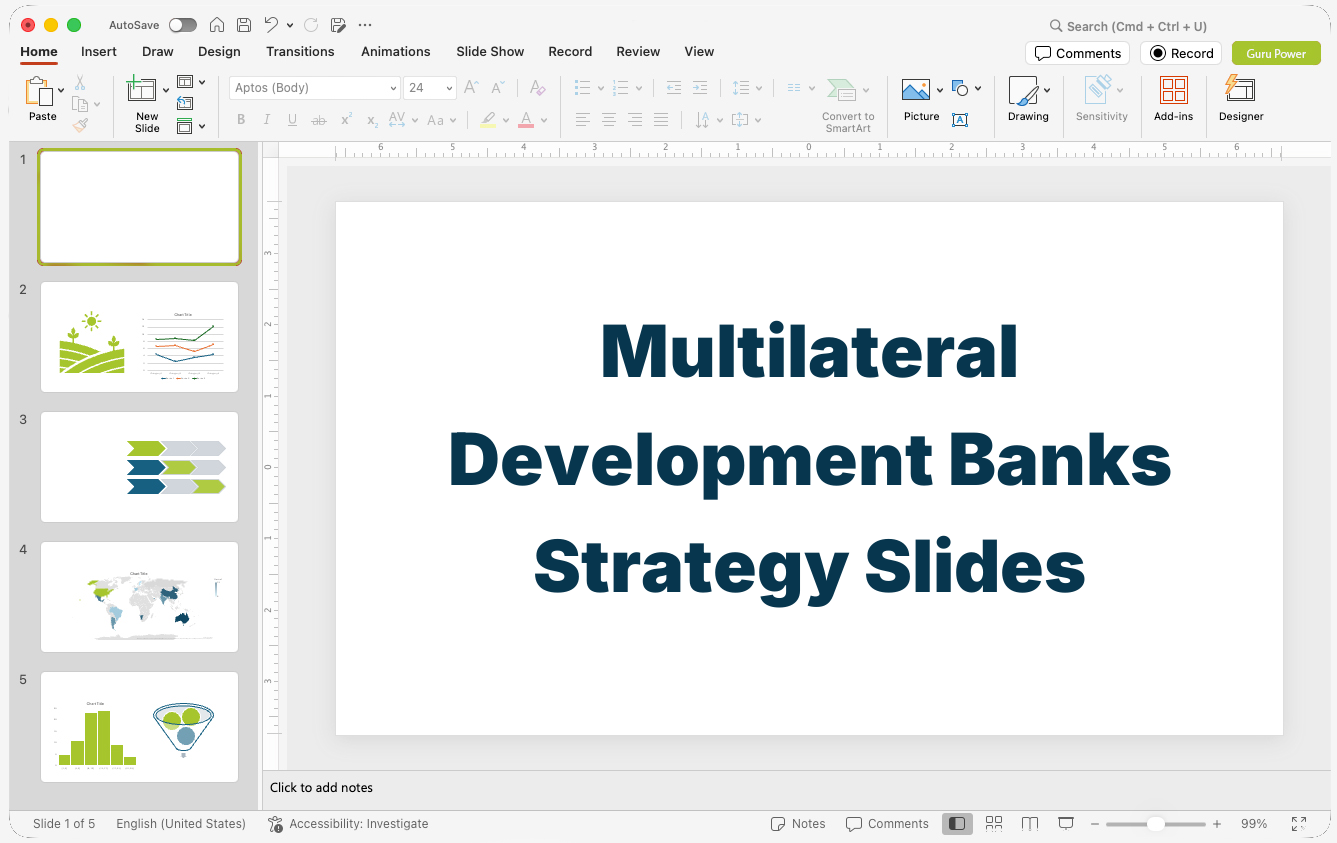Open the font size 24 dropdown
Image resolution: width=1337 pixels, height=843 pixels.
[x=449, y=88]
